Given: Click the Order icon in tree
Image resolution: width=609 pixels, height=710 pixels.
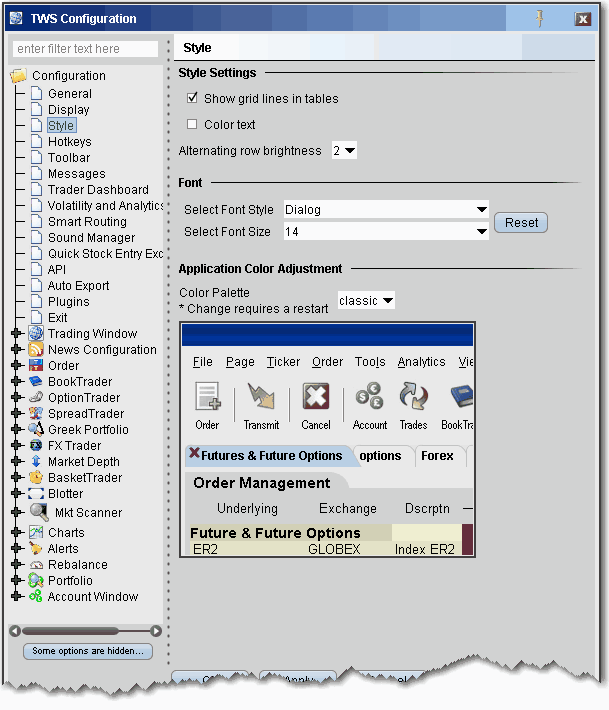Looking at the screenshot, I should [36, 365].
